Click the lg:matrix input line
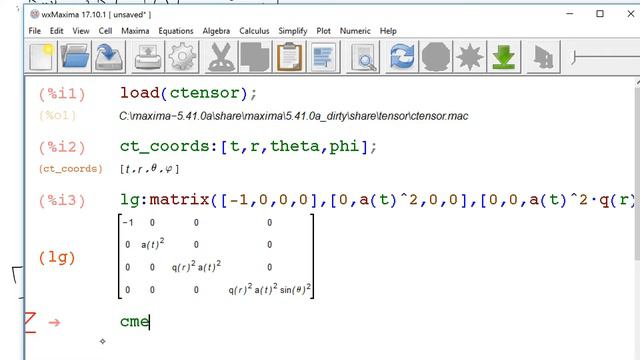Image resolution: width=640 pixels, height=360 pixels. click(x=378, y=200)
